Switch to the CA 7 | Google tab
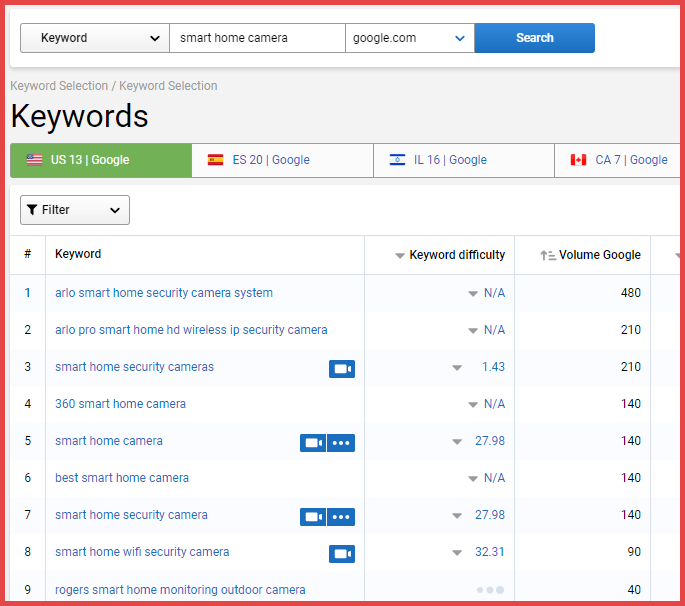685x606 pixels. click(x=617, y=160)
